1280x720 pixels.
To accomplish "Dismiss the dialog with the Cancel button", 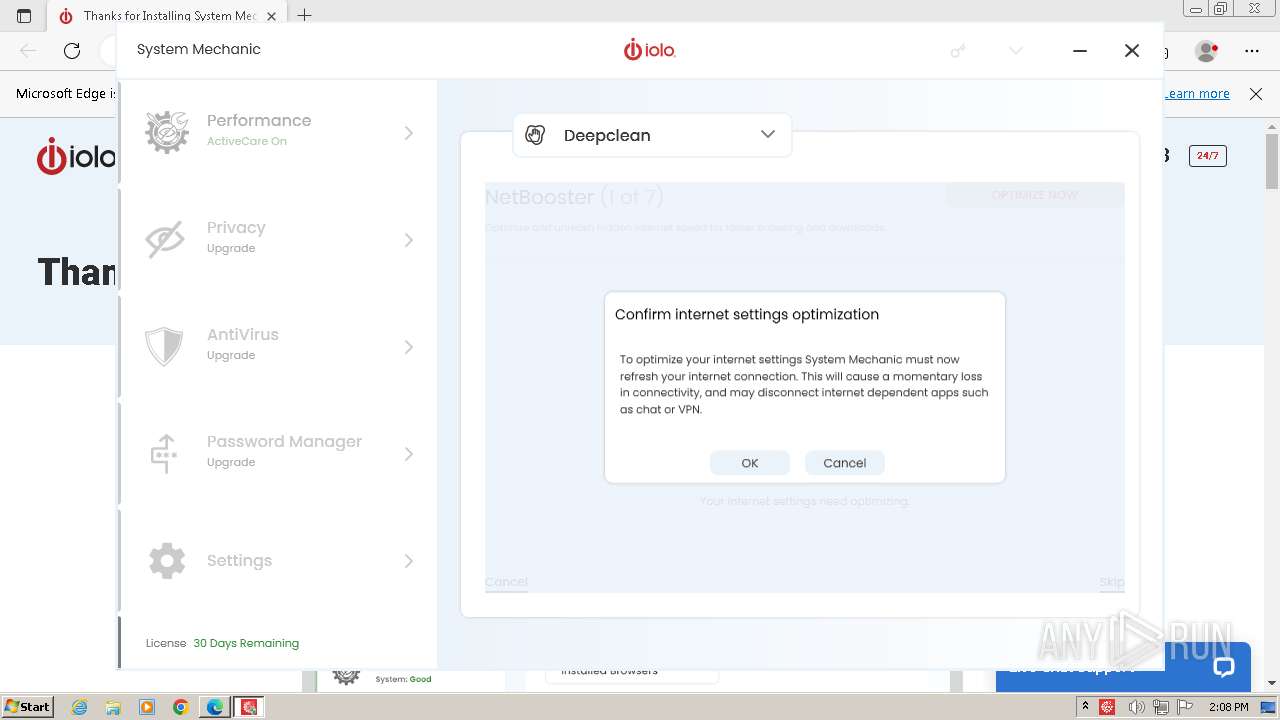I will (x=845, y=463).
